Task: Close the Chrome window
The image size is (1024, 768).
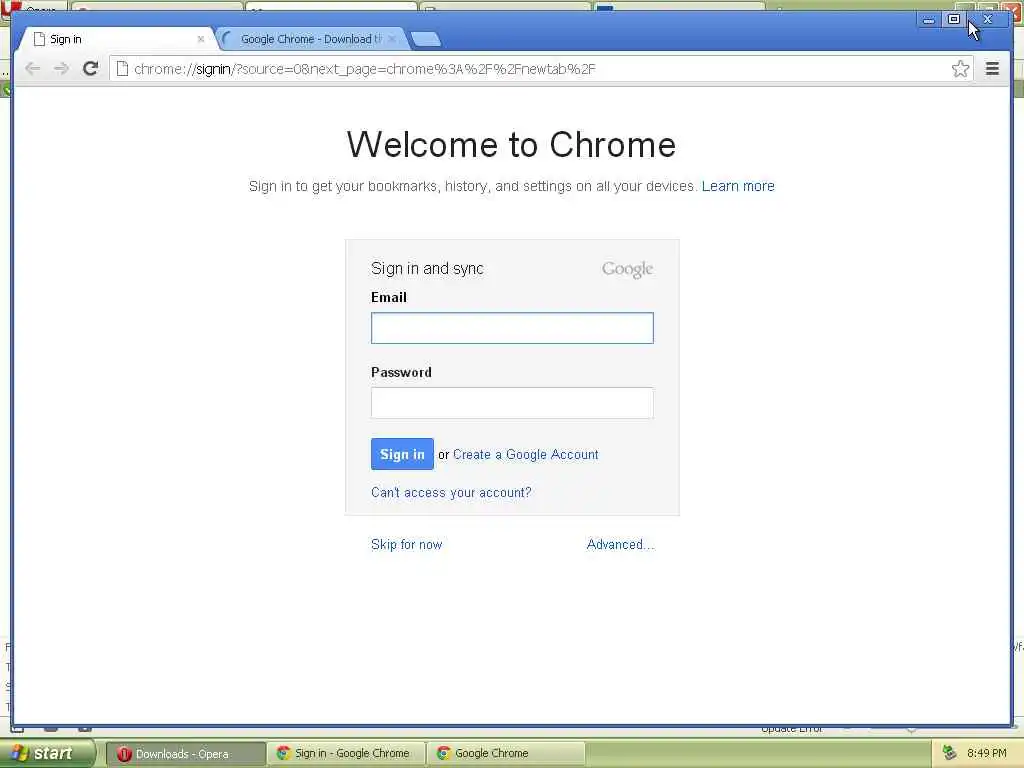Action: [987, 20]
